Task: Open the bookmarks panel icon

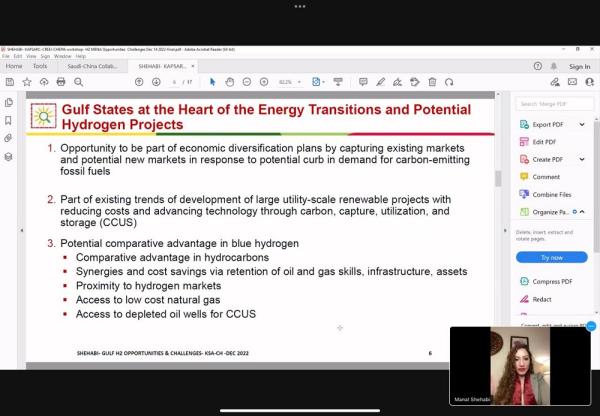Action: (8, 121)
